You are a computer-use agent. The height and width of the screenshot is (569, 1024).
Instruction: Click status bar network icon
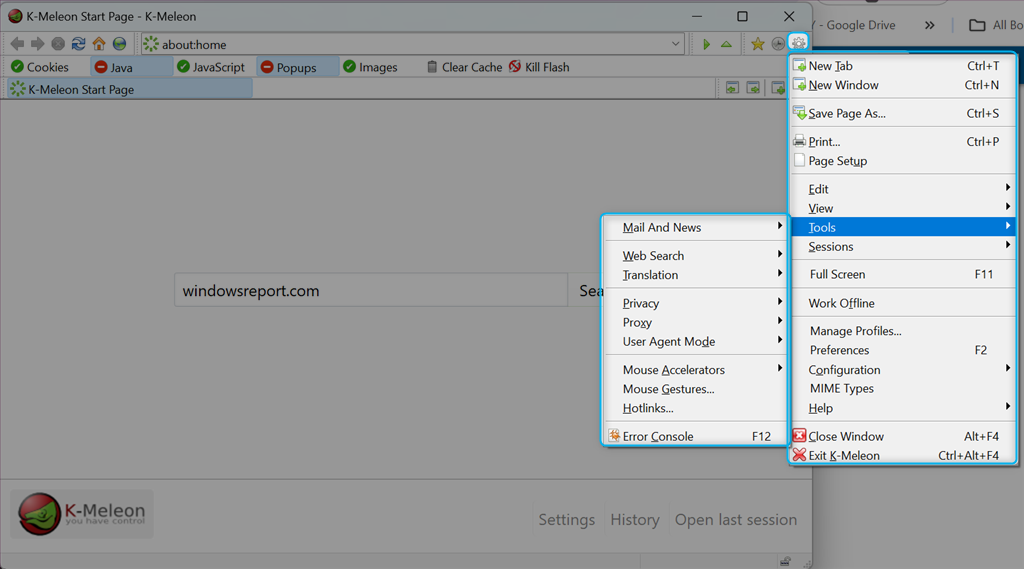786,561
